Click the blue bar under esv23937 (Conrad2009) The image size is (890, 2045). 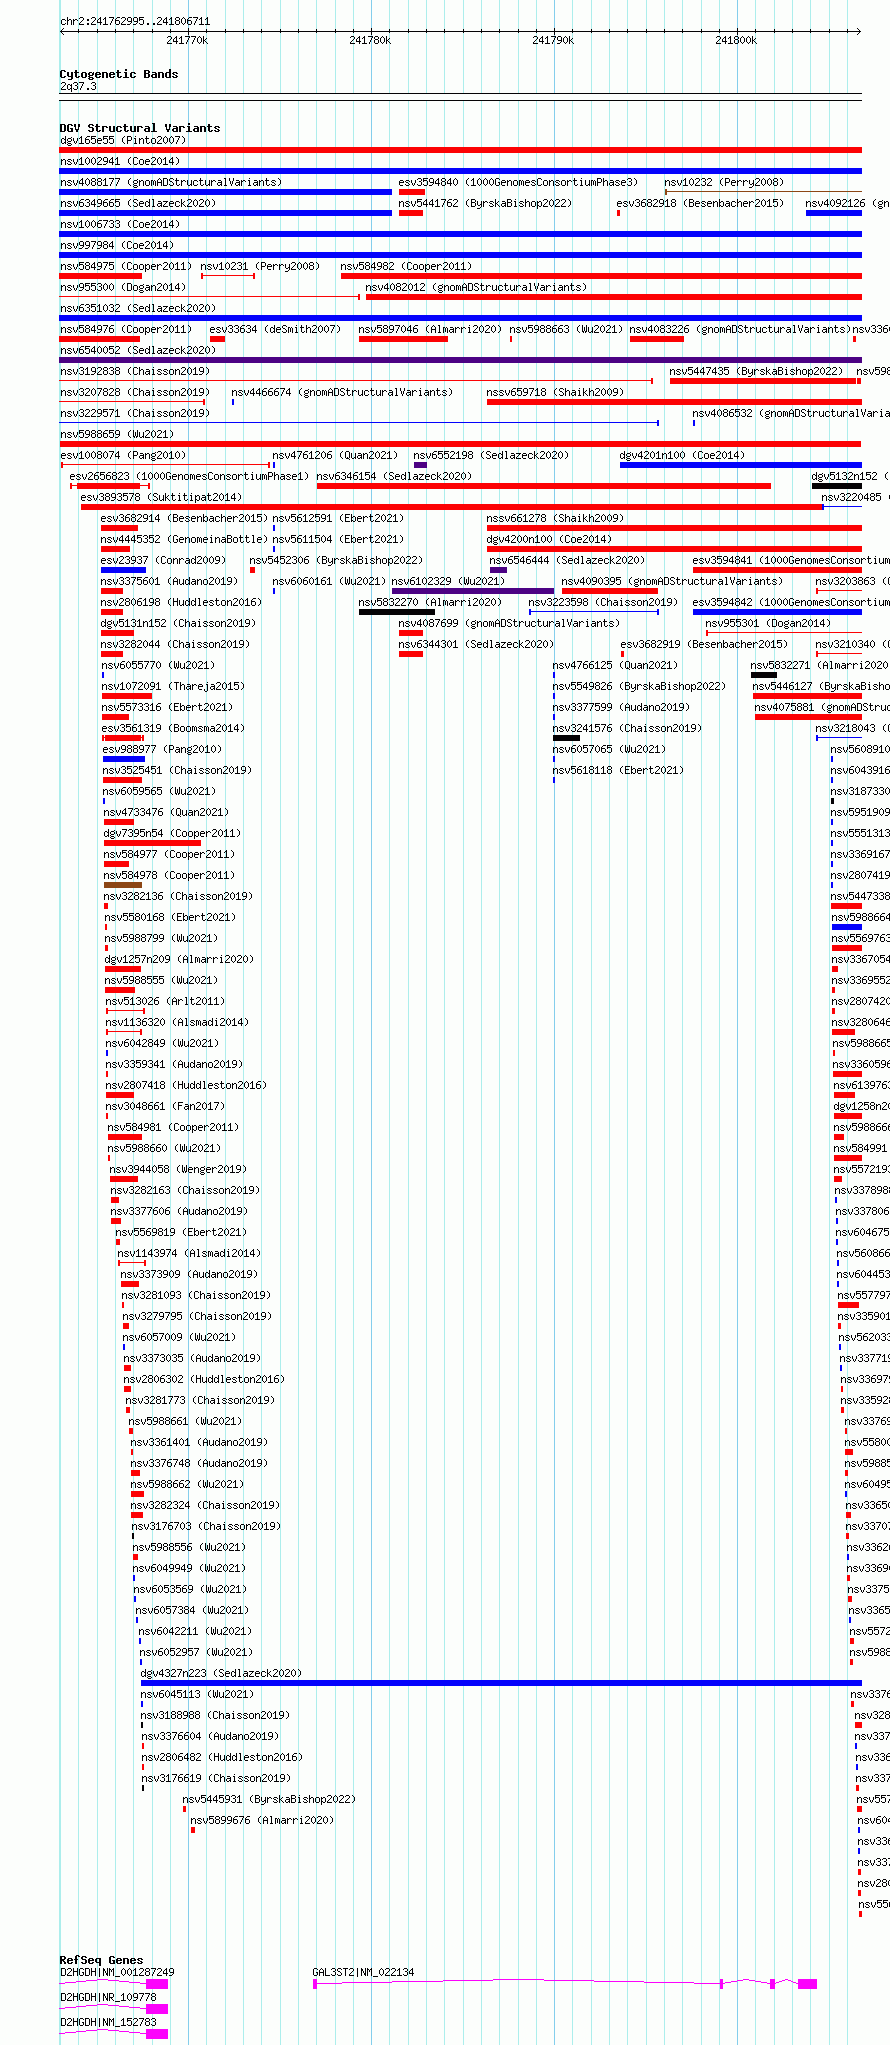coord(123,570)
